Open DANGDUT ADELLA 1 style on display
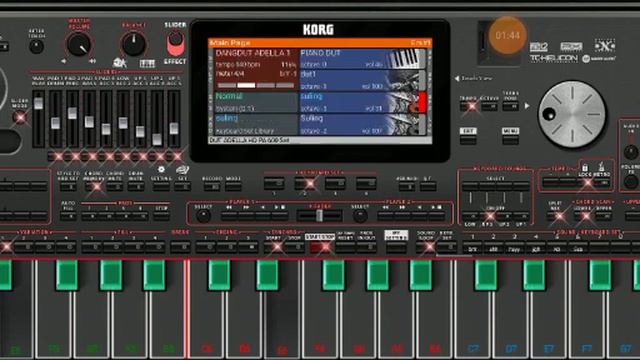This screenshot has width=640, height=360. click(x=256, y=69)
